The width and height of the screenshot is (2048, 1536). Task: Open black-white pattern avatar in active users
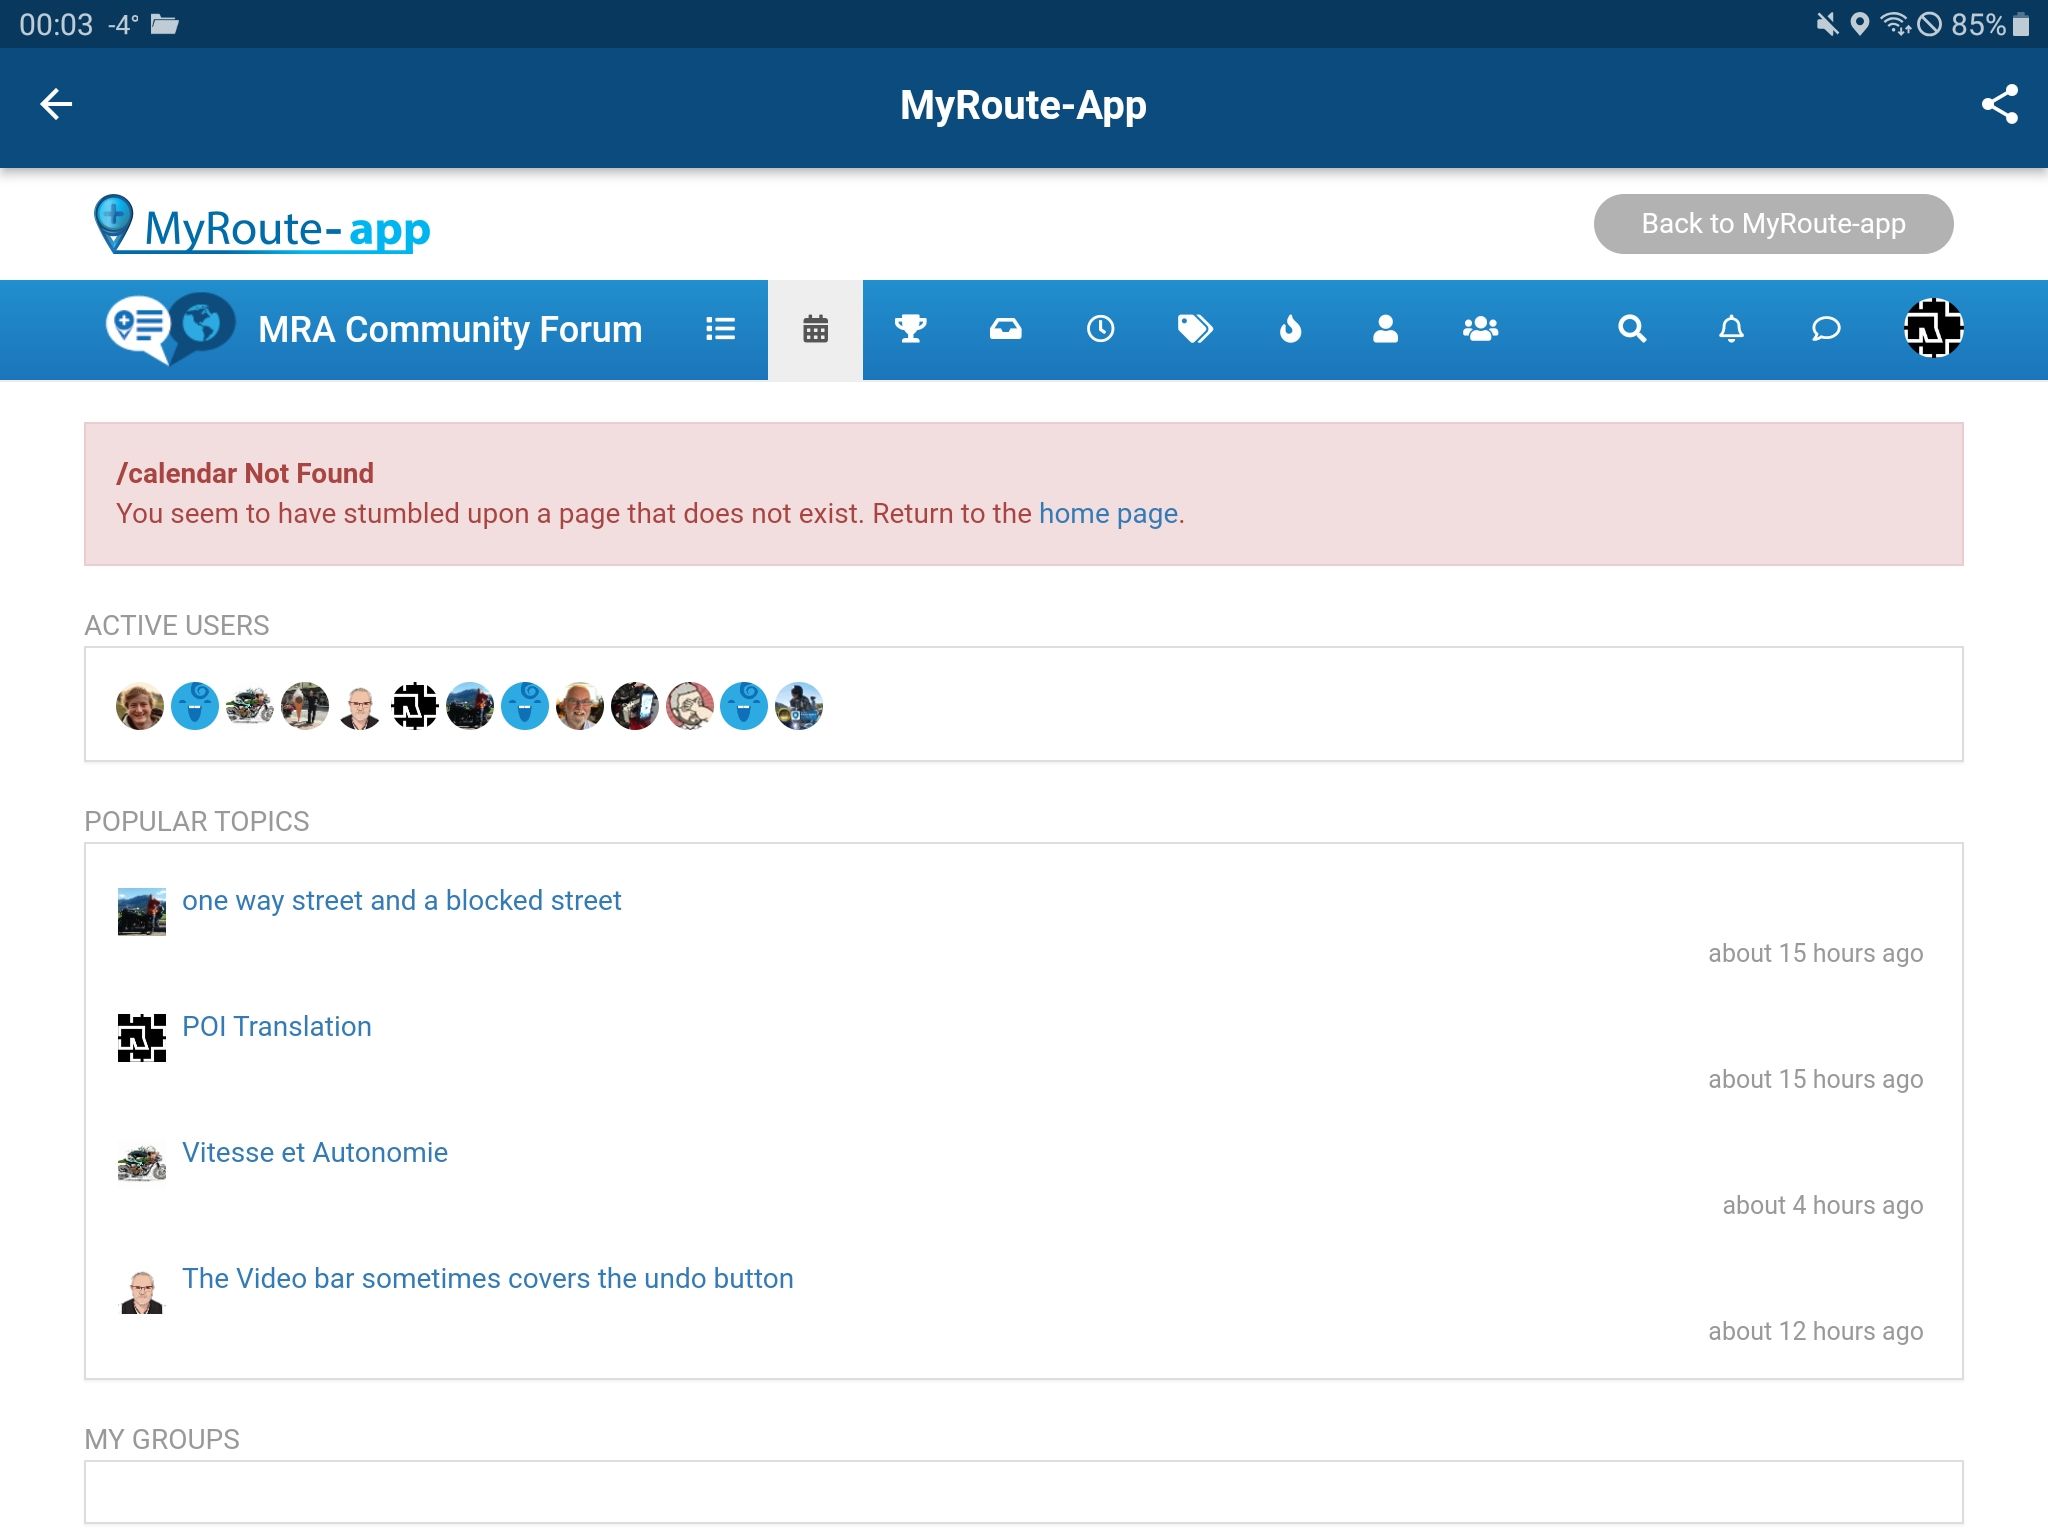[x=415, y=706]
